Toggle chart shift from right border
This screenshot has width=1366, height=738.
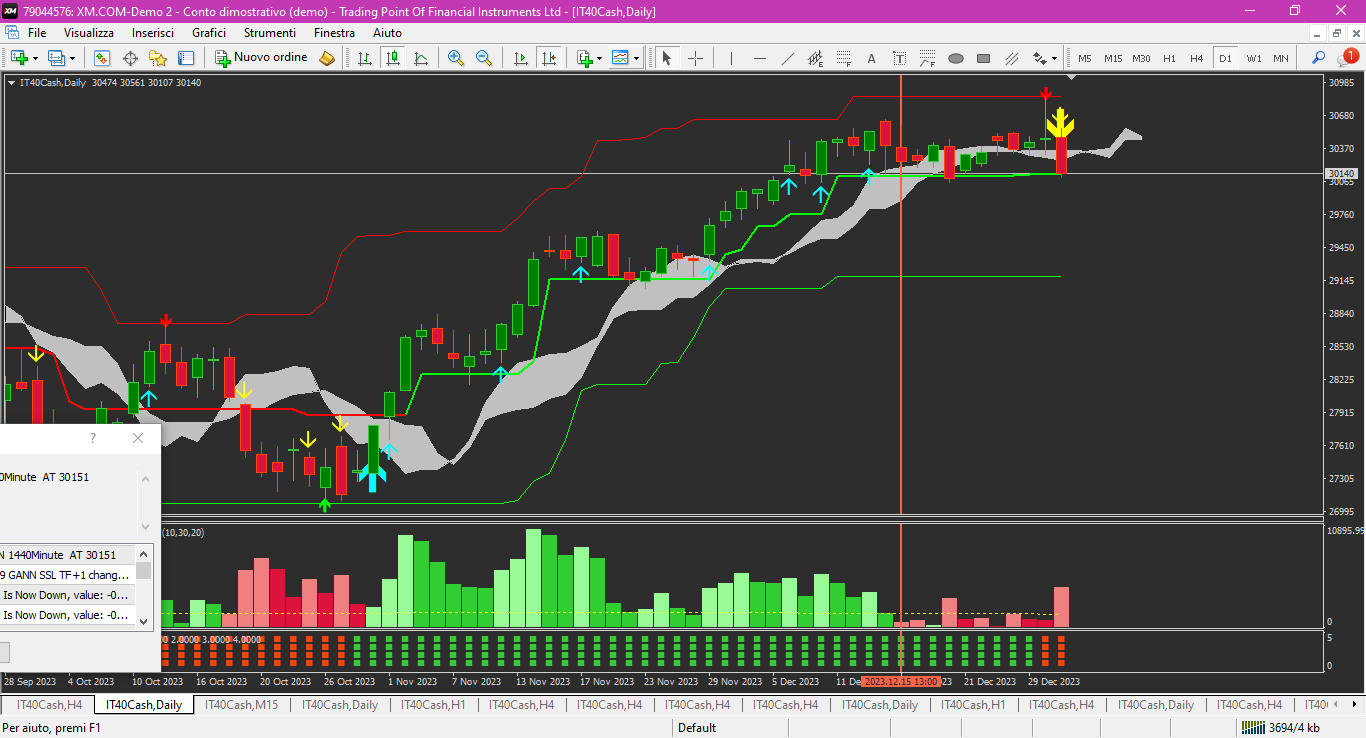pos(548,58)
